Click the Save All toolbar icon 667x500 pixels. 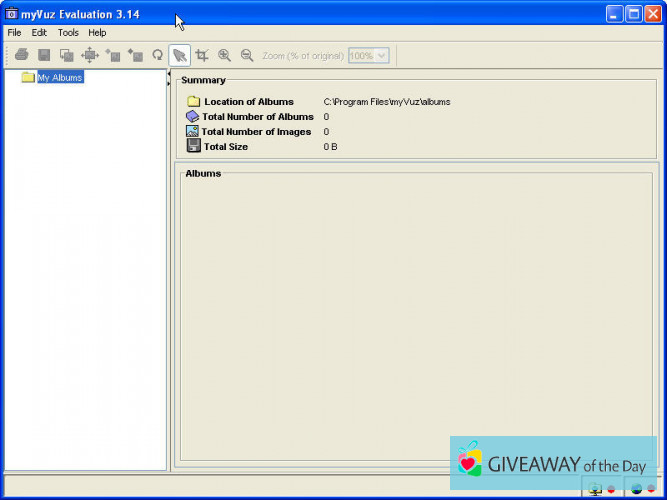click(67, 56)
